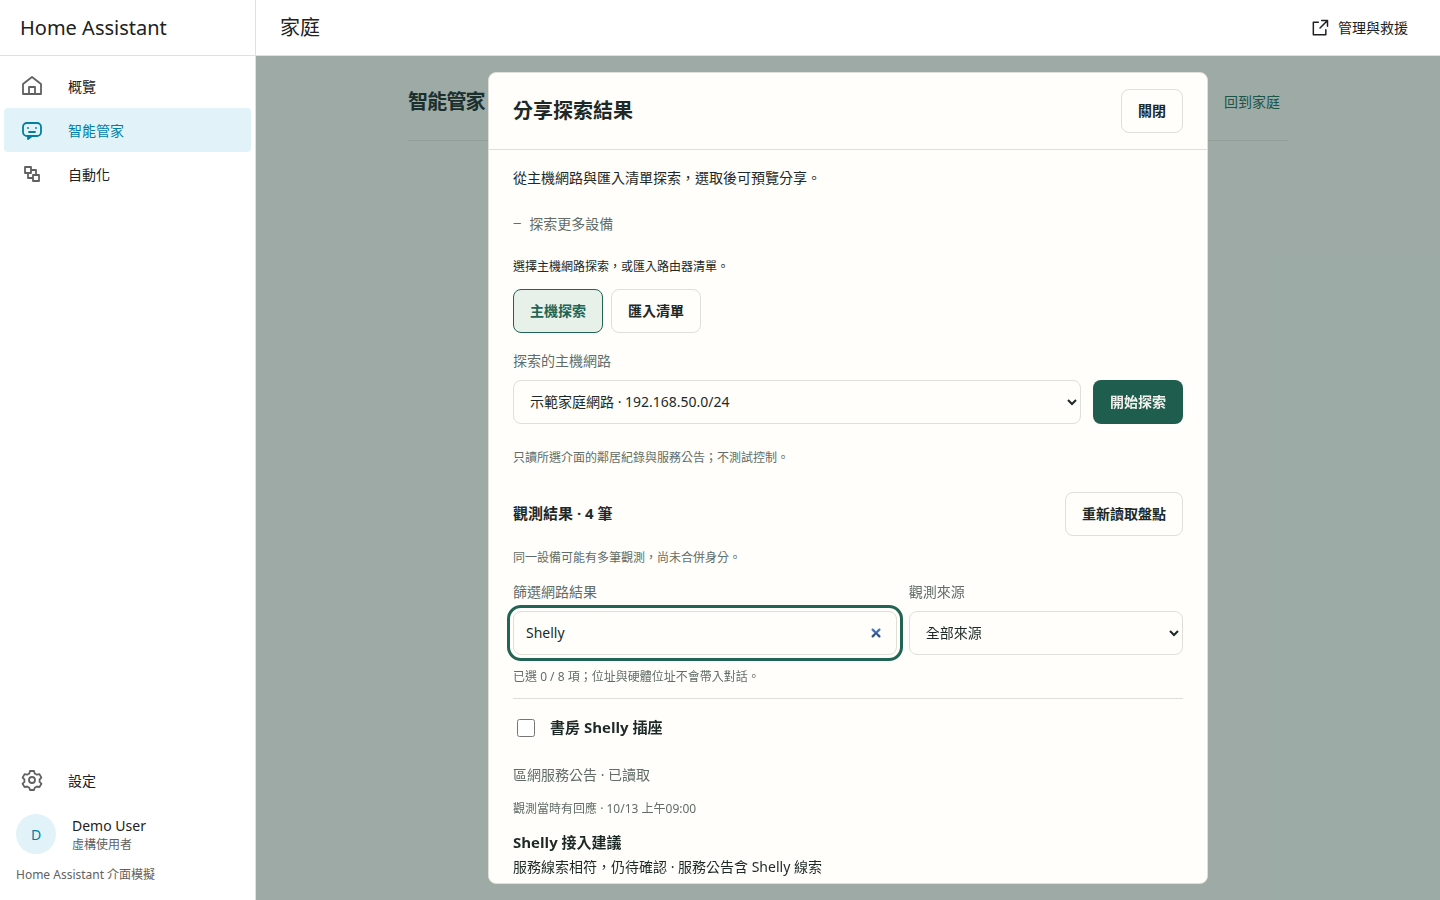Open the 觀測來源 dropdown
The width and height of the screenshot is (1440, 900).
[1046, 633]
